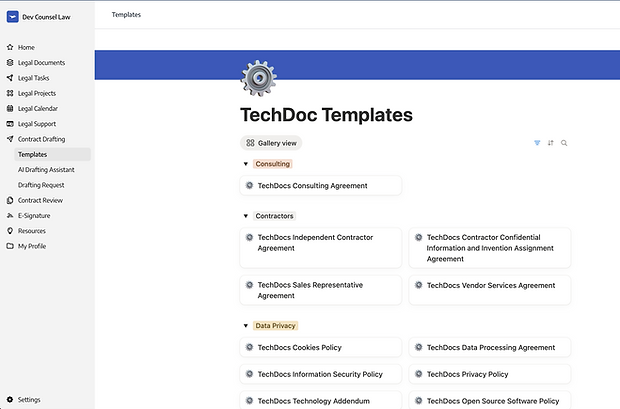Click the Dev Counsel Law workspace name
Viewport: 620px width, 409px height.
46,17
